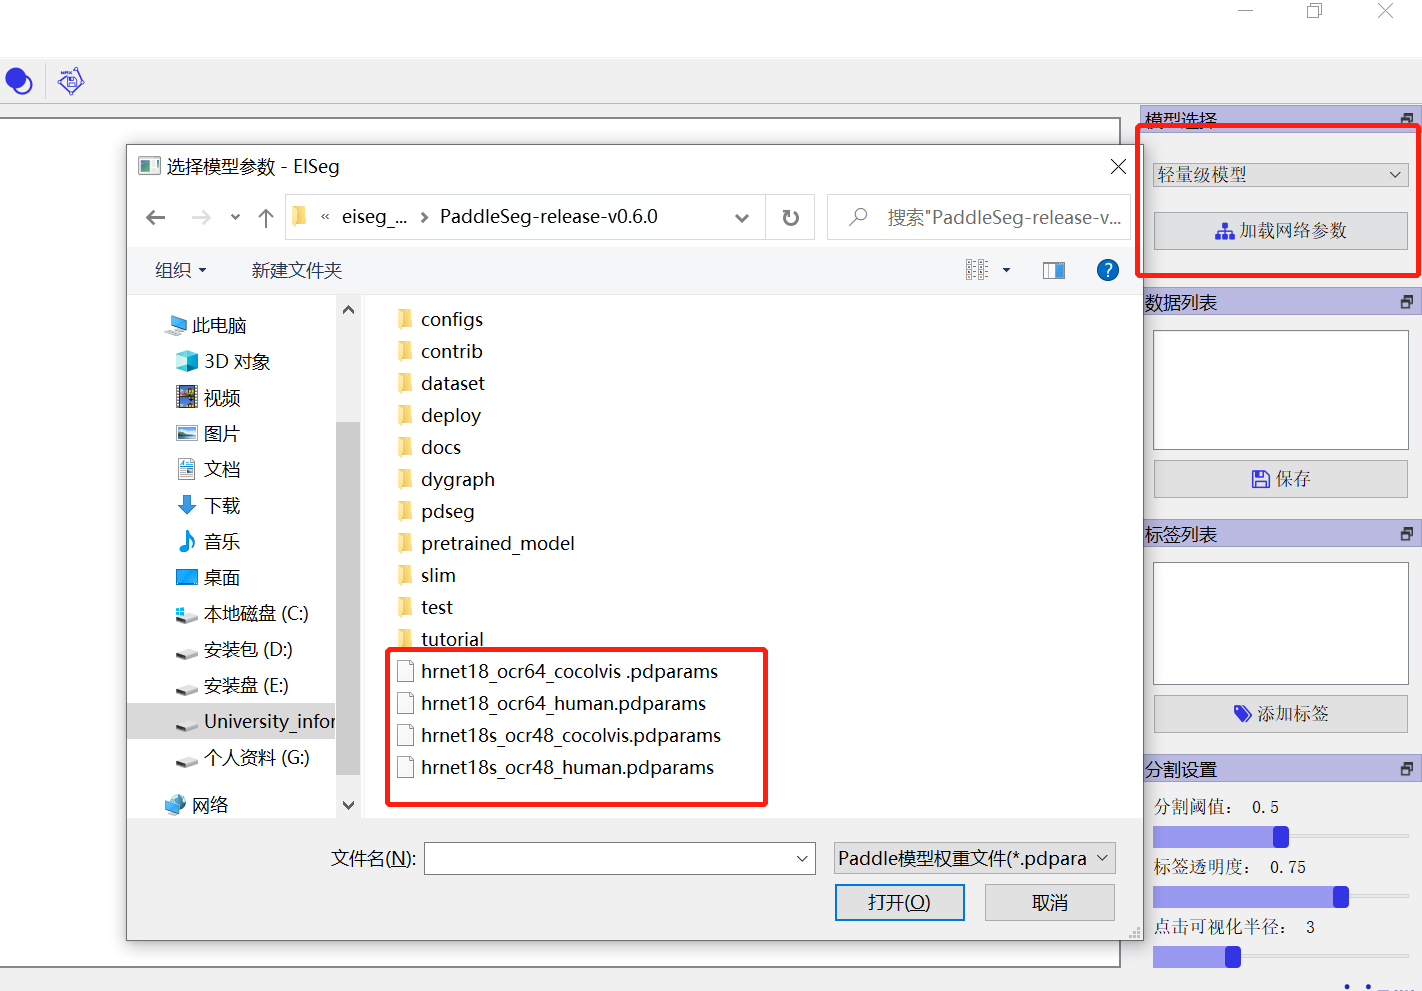1422x991 pixels.
Task: Open the 组织 menu in the file dialog
Action: coord(180,269)
